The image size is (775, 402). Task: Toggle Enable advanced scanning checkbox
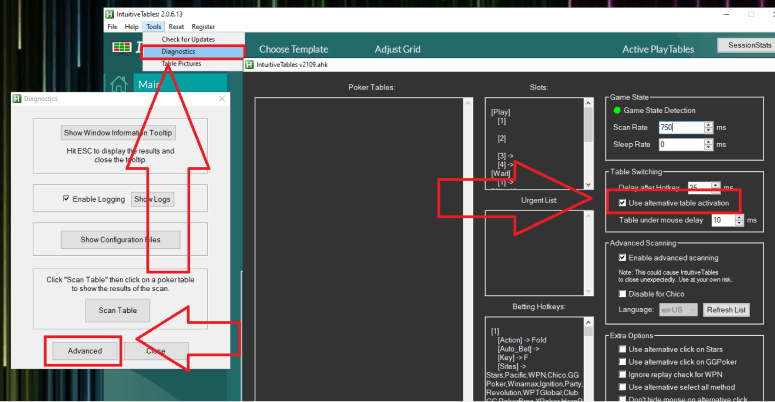tap(622, 258)
